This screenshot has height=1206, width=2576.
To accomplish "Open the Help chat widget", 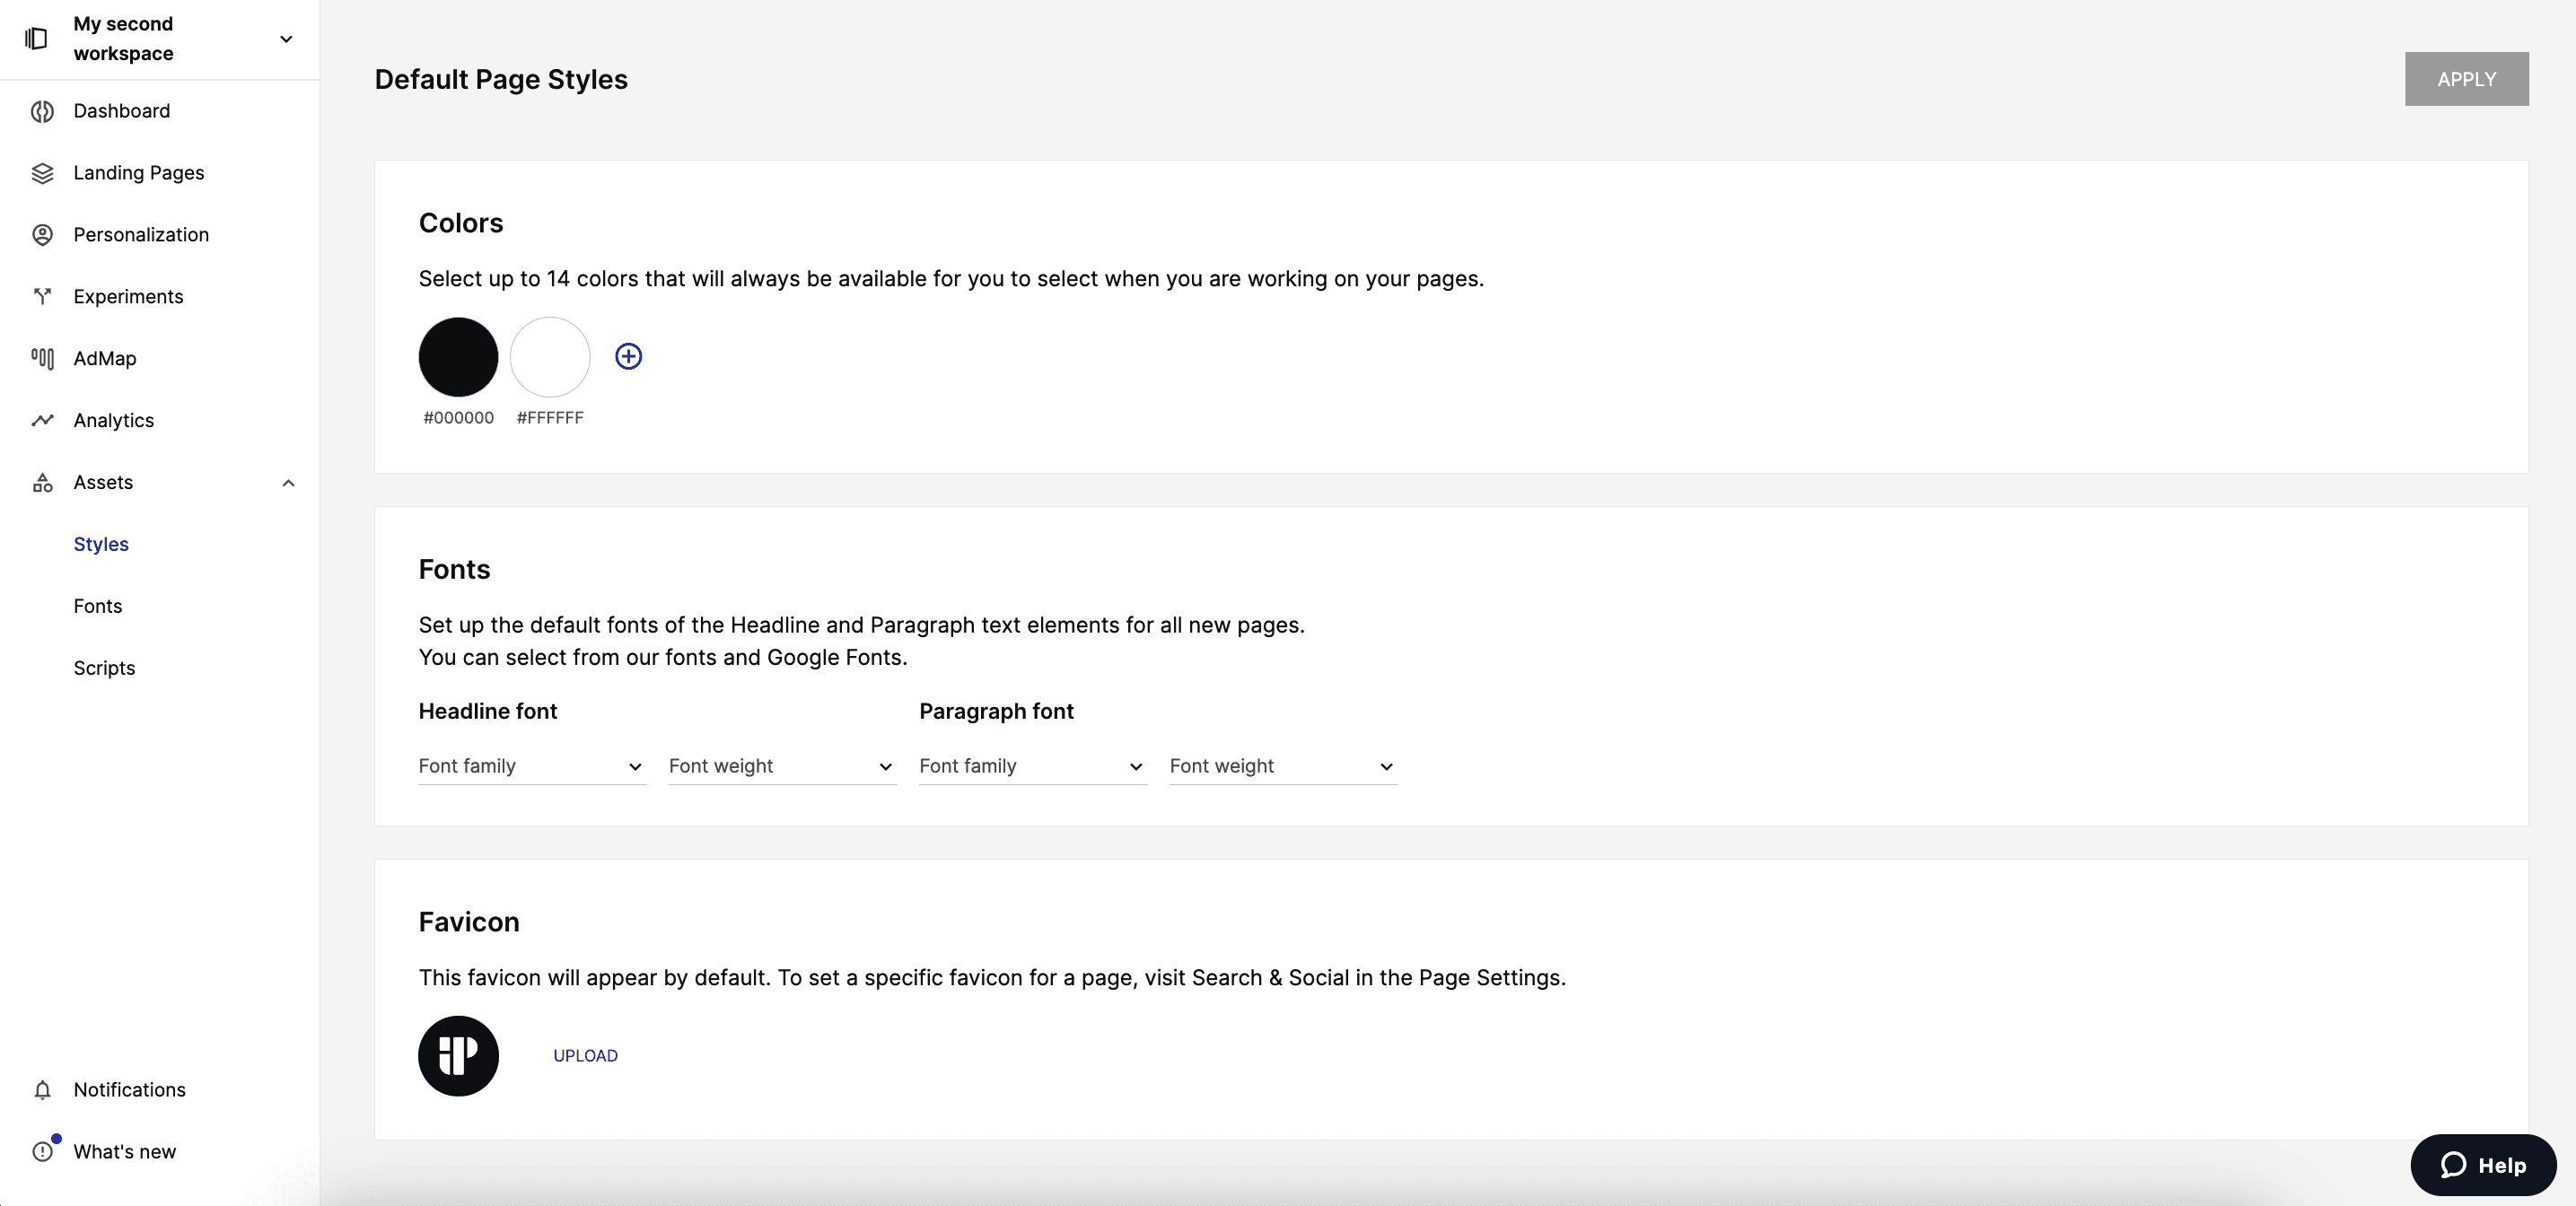I will point(2483,1165).
